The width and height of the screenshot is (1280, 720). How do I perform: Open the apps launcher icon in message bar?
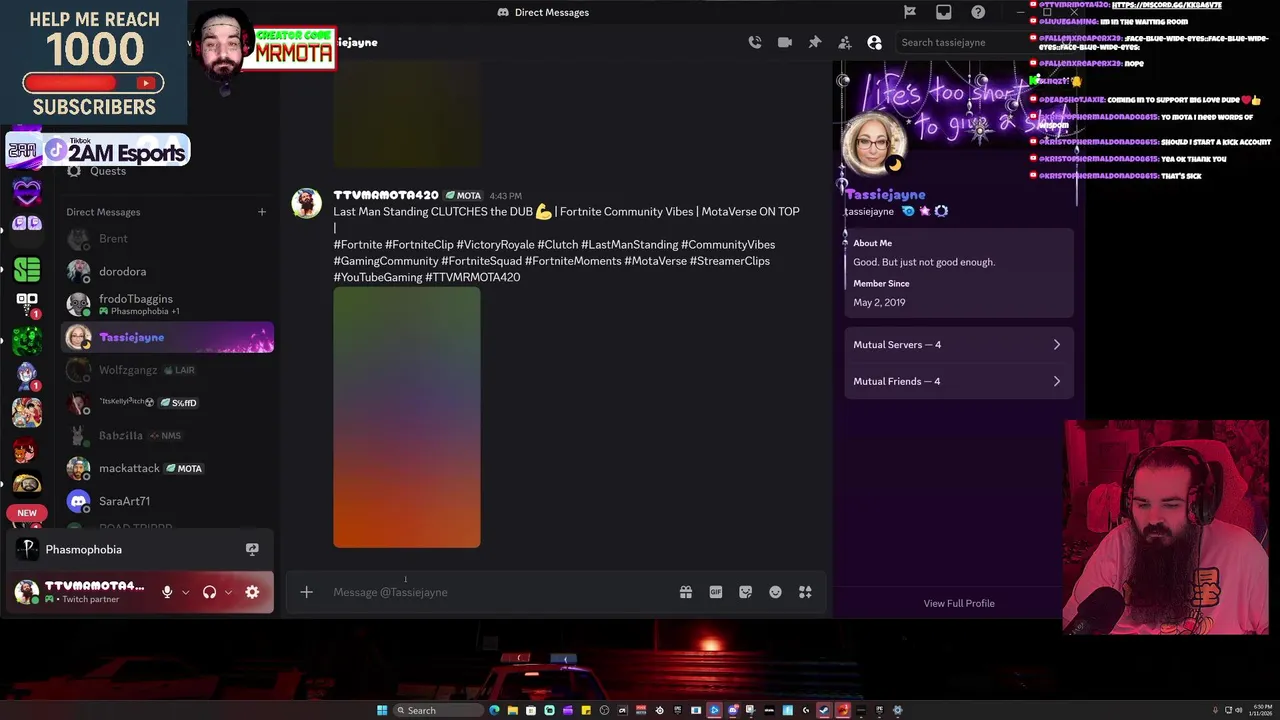tap(805, 592)
